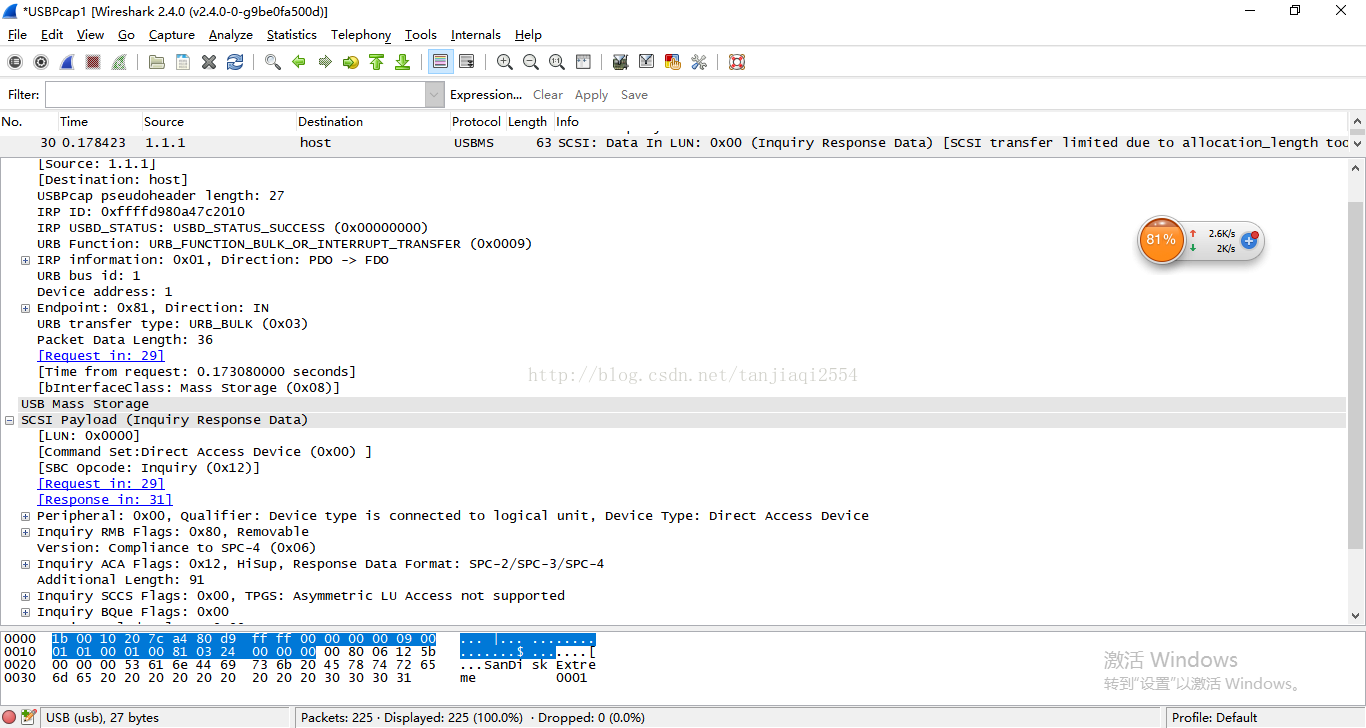This screenshot has height=728, width=1366.
Task: Open the Telephony menu
Action: [x=361, y=35]
